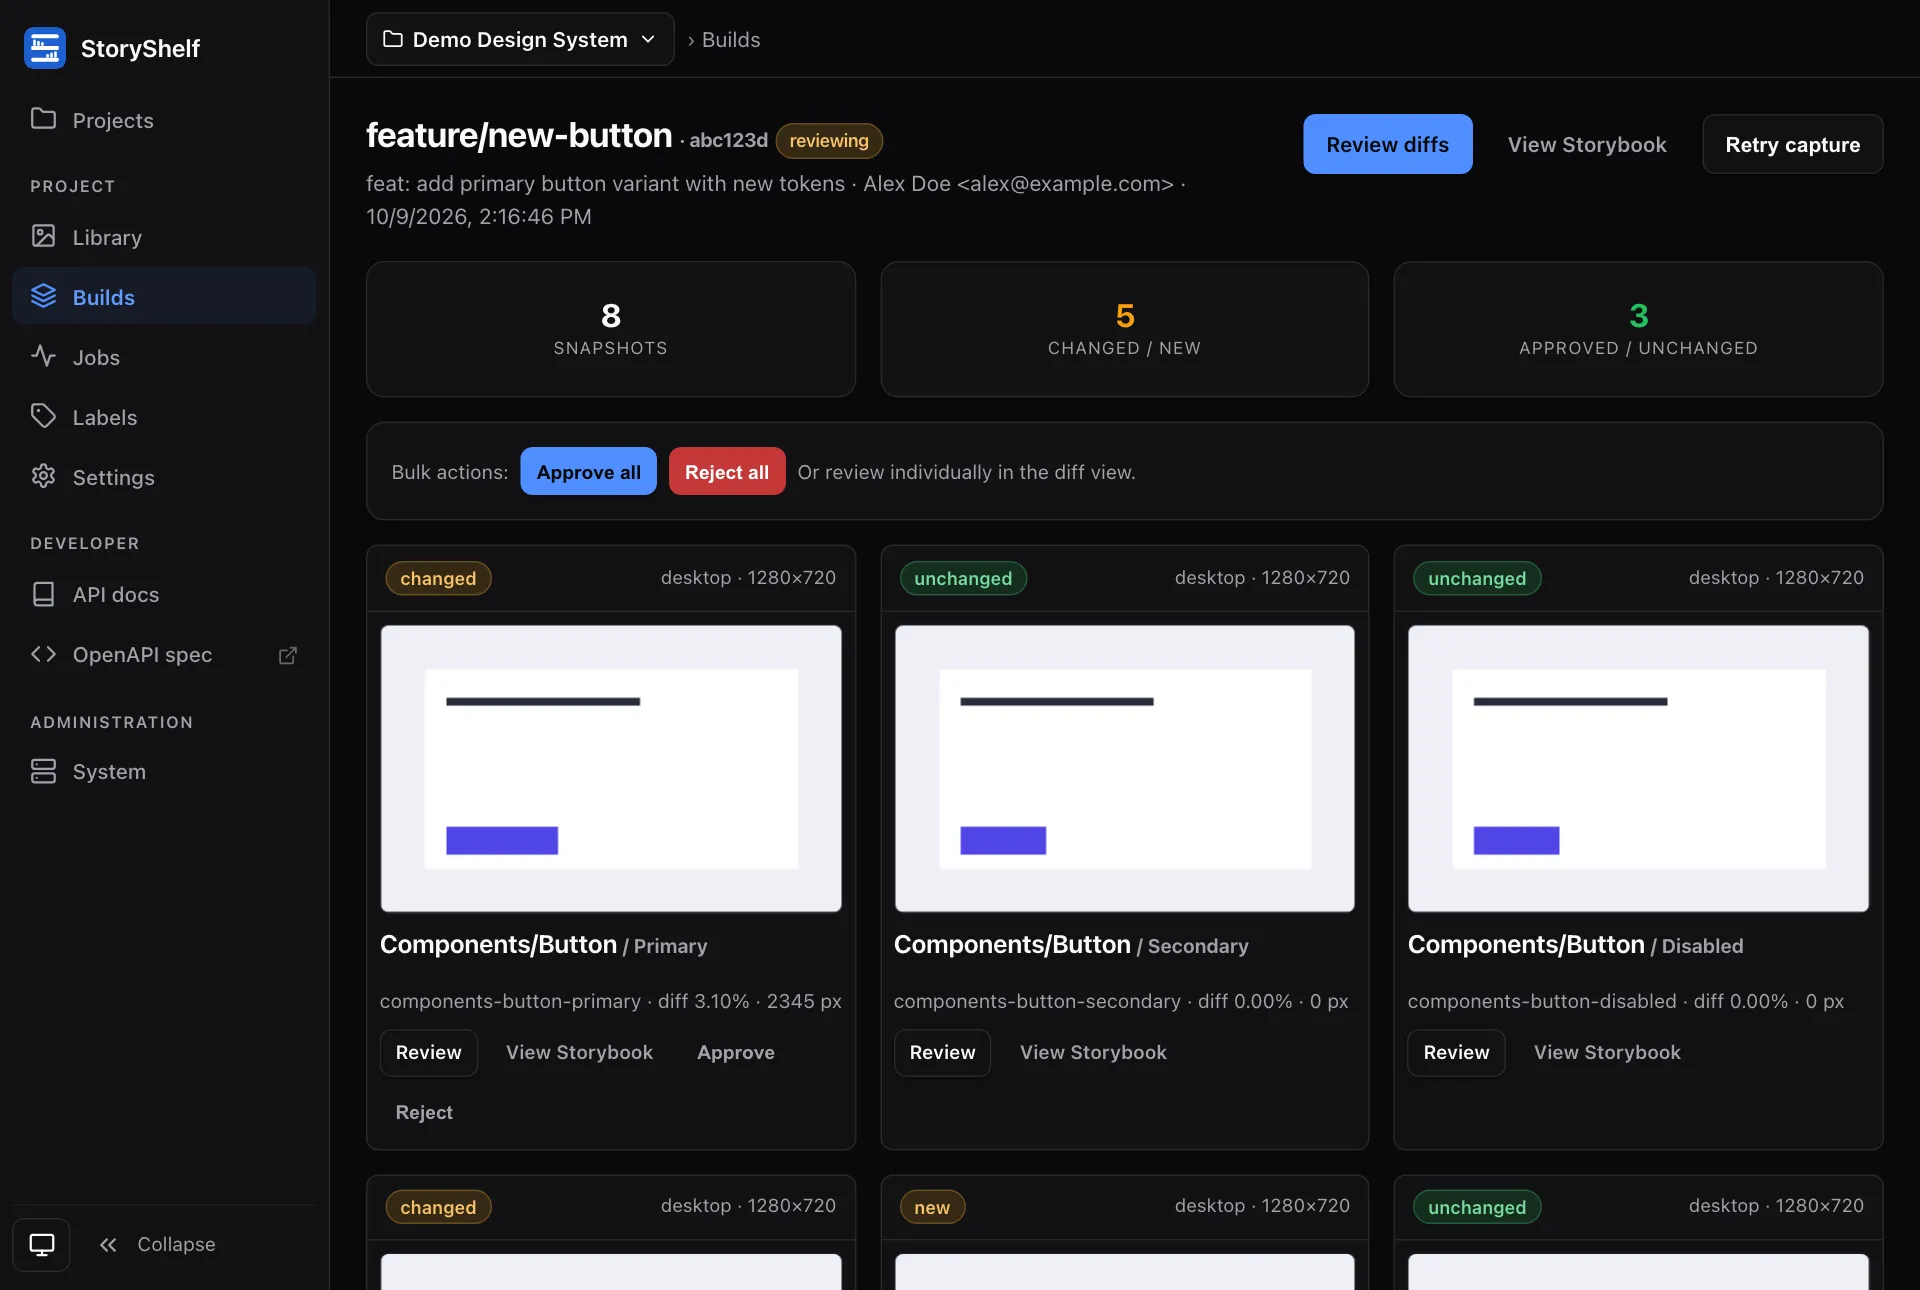Open the Labels page
Screen dimensions: 1920x1290
(164, 417)
